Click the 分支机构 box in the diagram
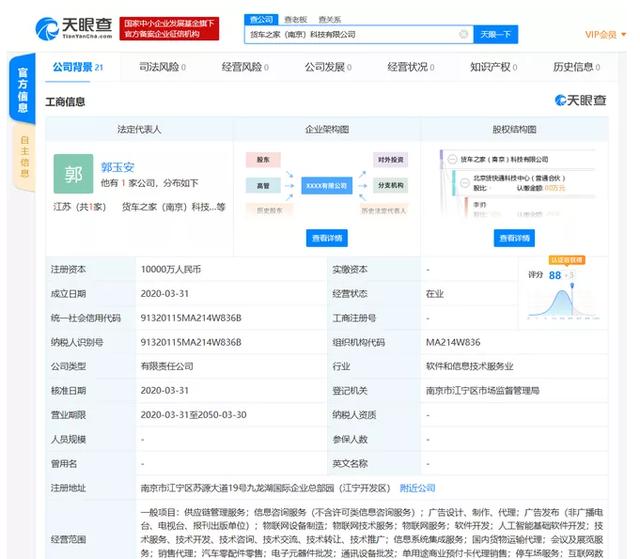Screen dimensions: 640x559 tap(390, 185)
